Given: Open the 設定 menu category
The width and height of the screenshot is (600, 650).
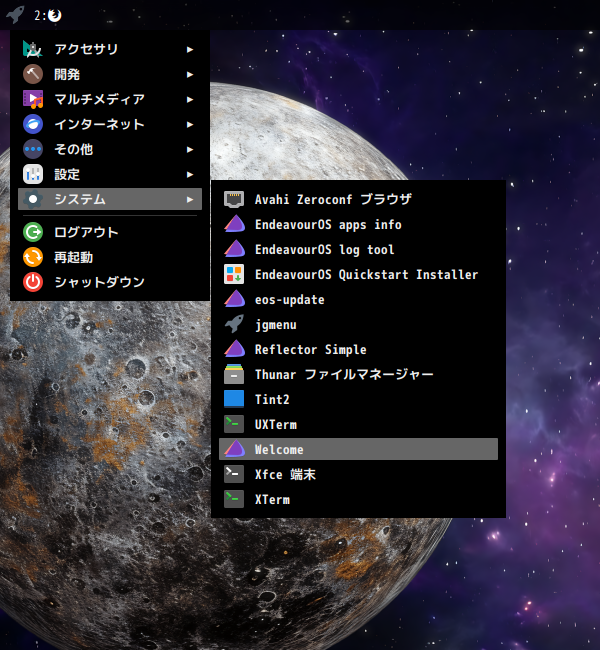Looking at the screenshot, I should pyautogui.click(x=110, y=175).
